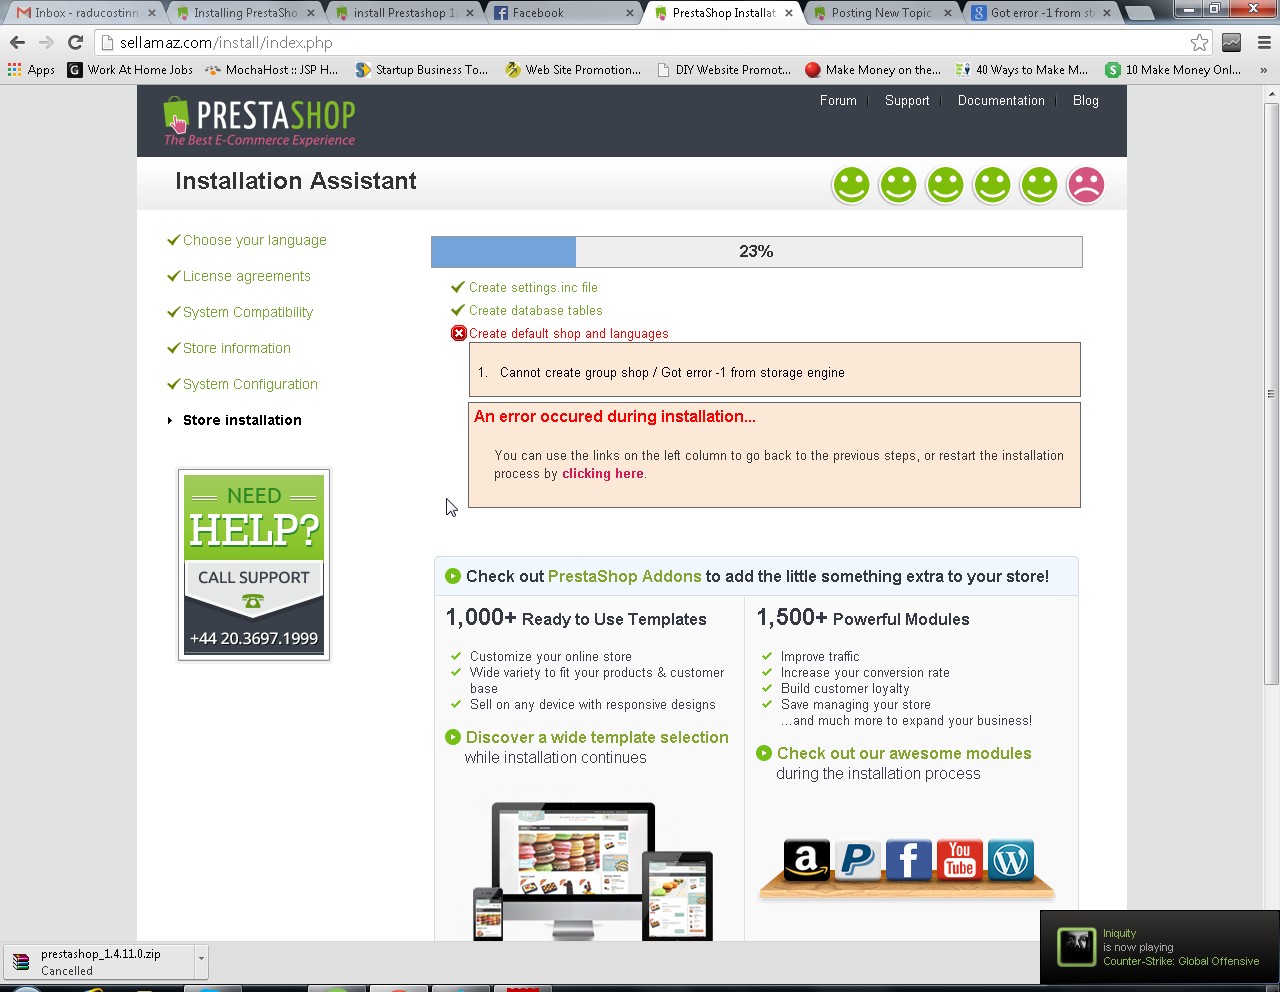Viewport: 1280px width, 992px height.
Task: Click the browser forward arrow
Action: pos(46,42)
